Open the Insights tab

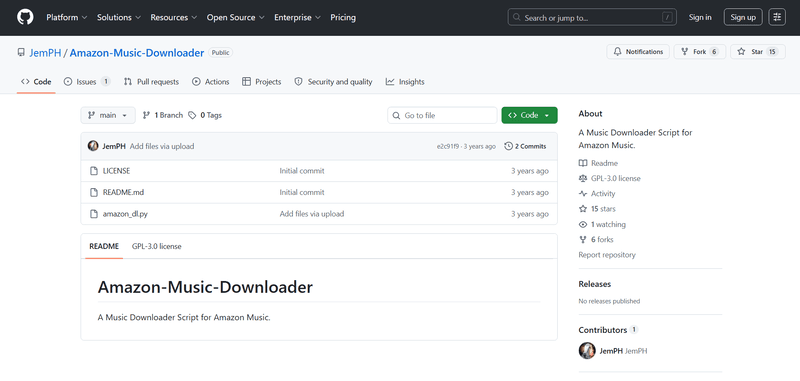(x=405, y=82)
